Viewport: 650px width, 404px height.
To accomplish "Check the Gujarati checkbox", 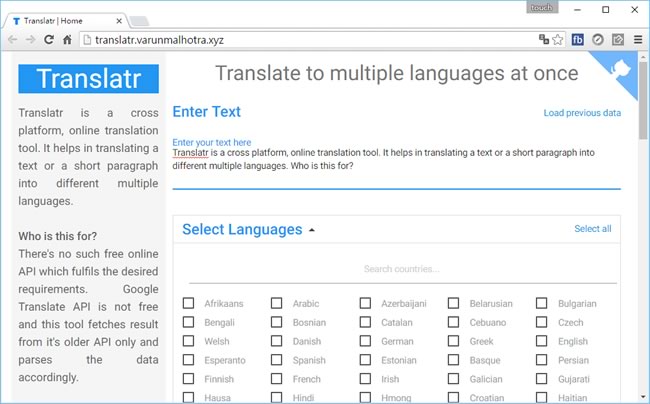I will (541, 379).
